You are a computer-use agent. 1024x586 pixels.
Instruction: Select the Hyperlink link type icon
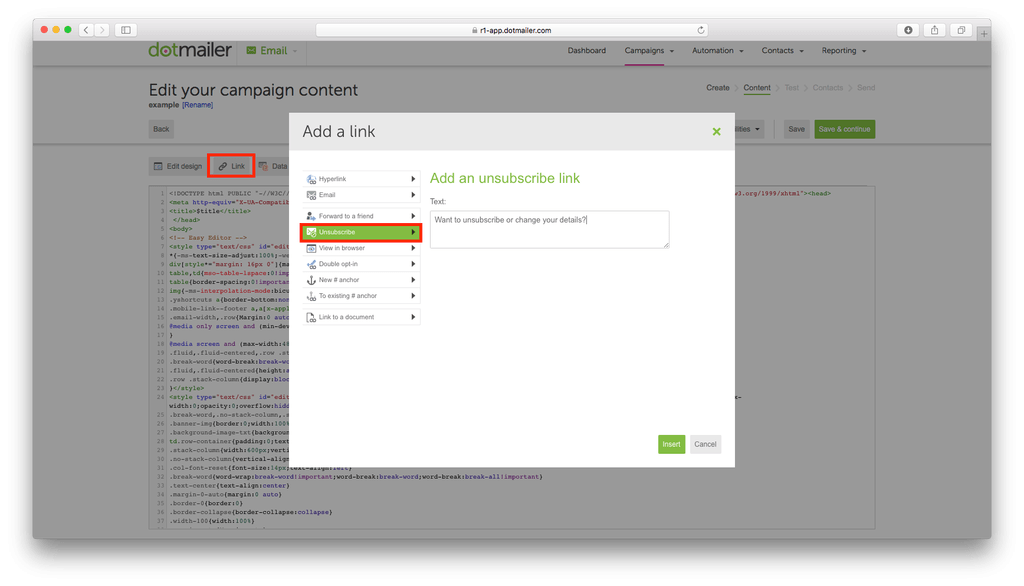[312, 179]
